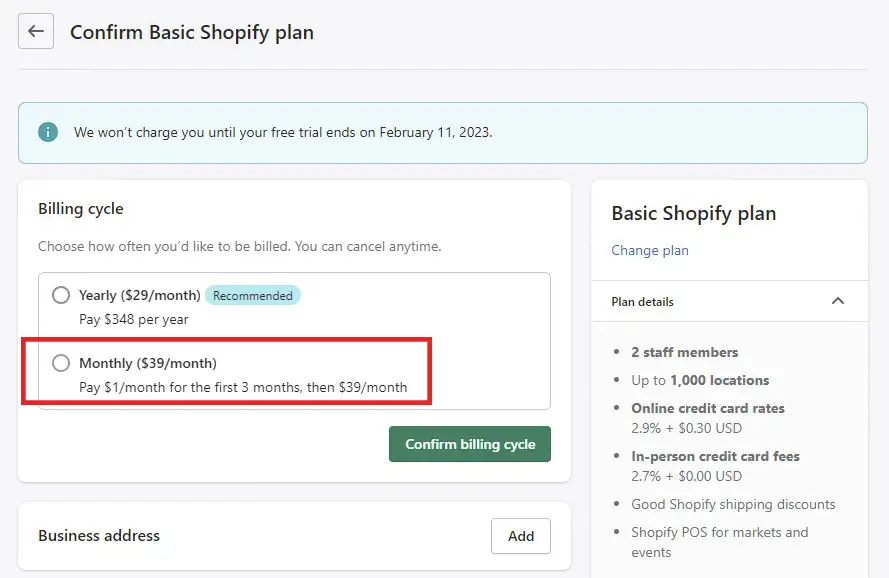This screenshot has height=578, width=889.
Task: Click the Pay $348 per year text
Action: coord(134,319)
